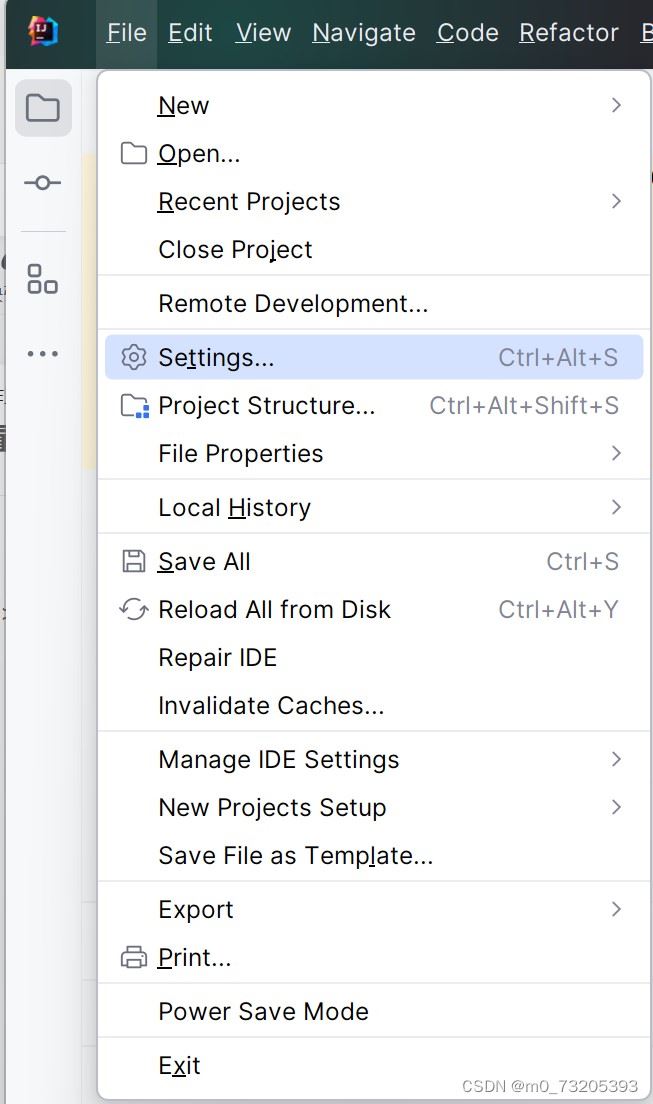Open the Edit menu

[x=190, y=33]
